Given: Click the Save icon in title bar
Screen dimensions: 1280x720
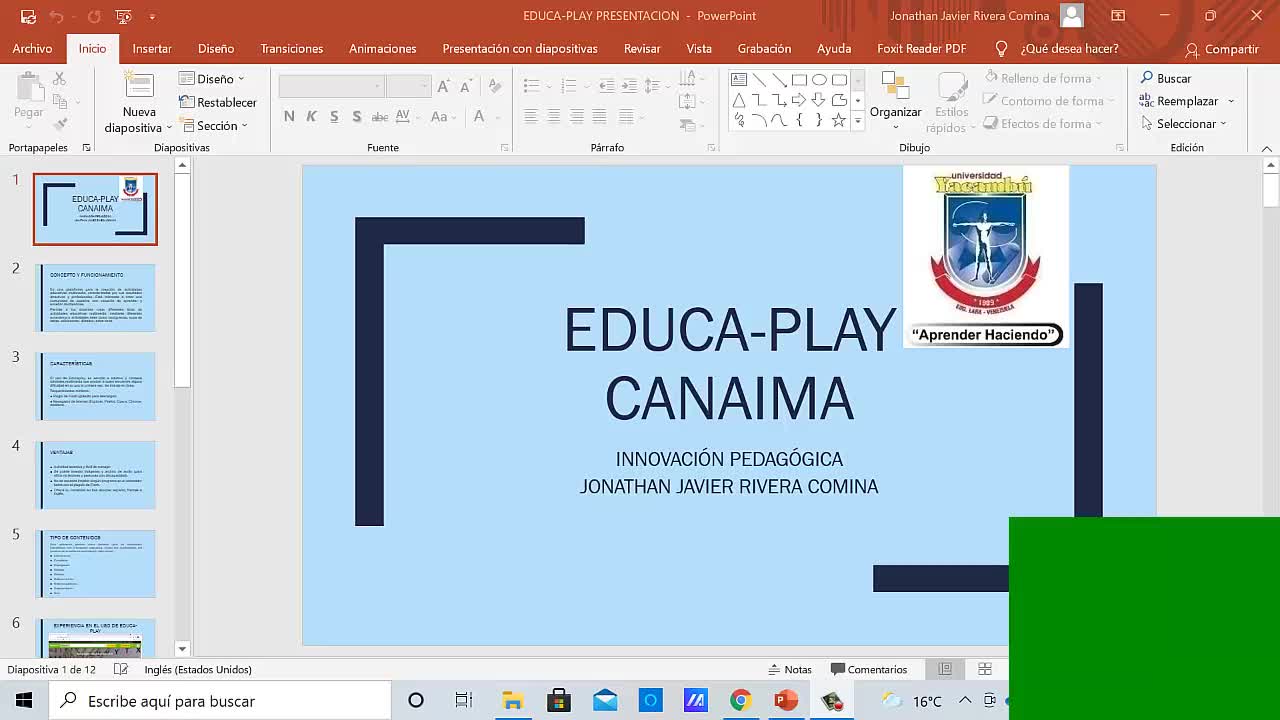Looking at the screenshot, I should coord(28,16).
